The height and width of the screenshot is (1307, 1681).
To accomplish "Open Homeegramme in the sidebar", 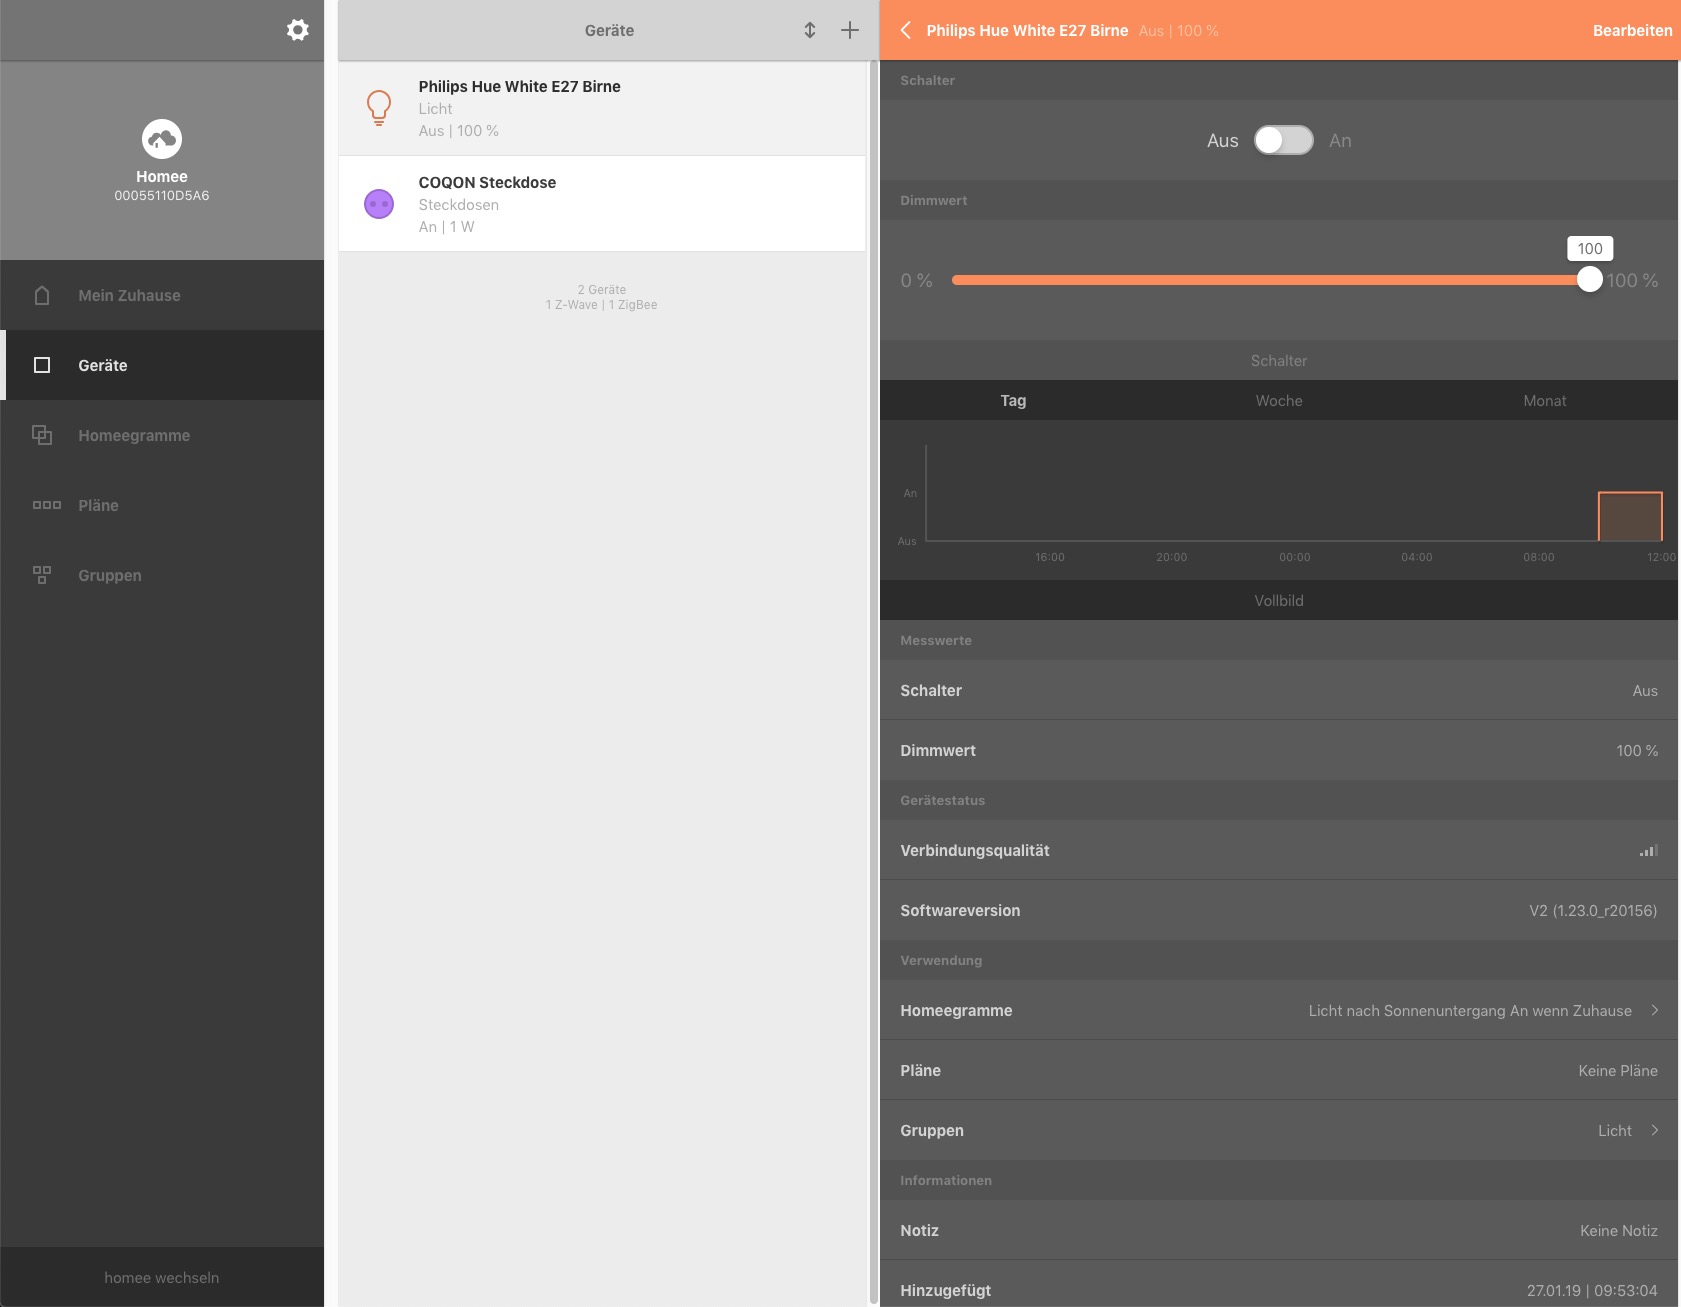I will [x=134, y=436].
